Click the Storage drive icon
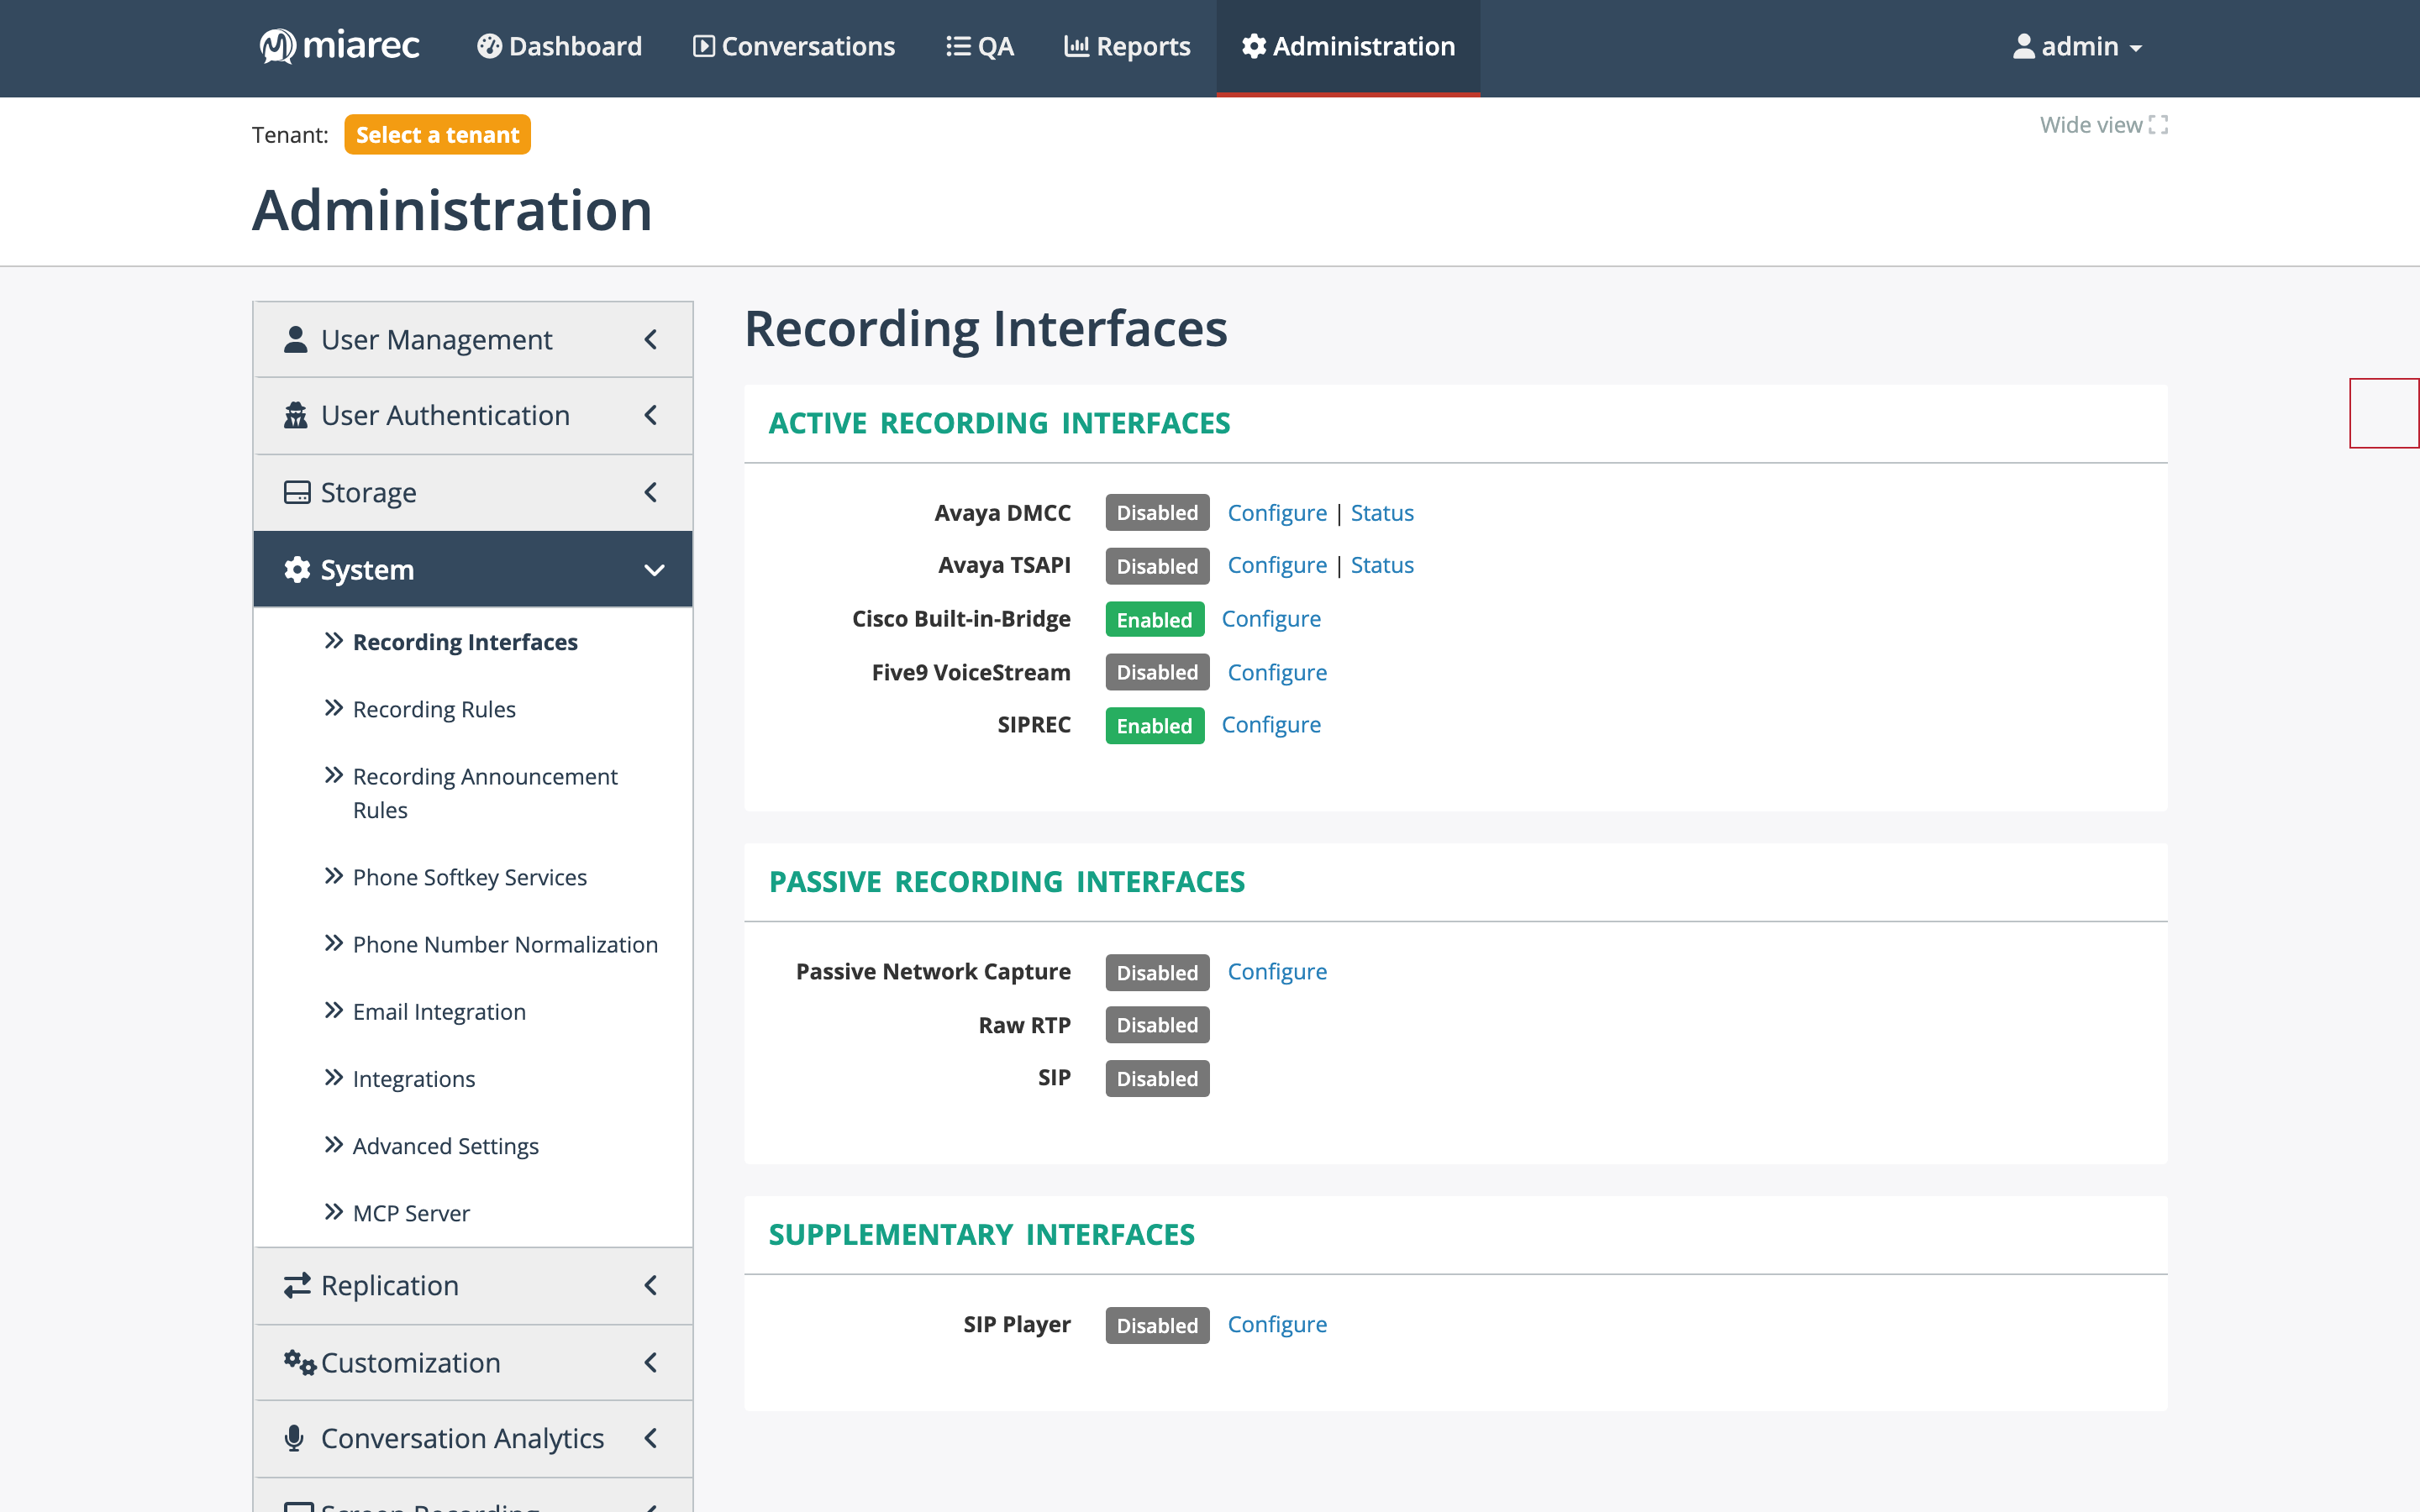The width and height of the screenshot is (2420, 1512). tap(297, 492)
